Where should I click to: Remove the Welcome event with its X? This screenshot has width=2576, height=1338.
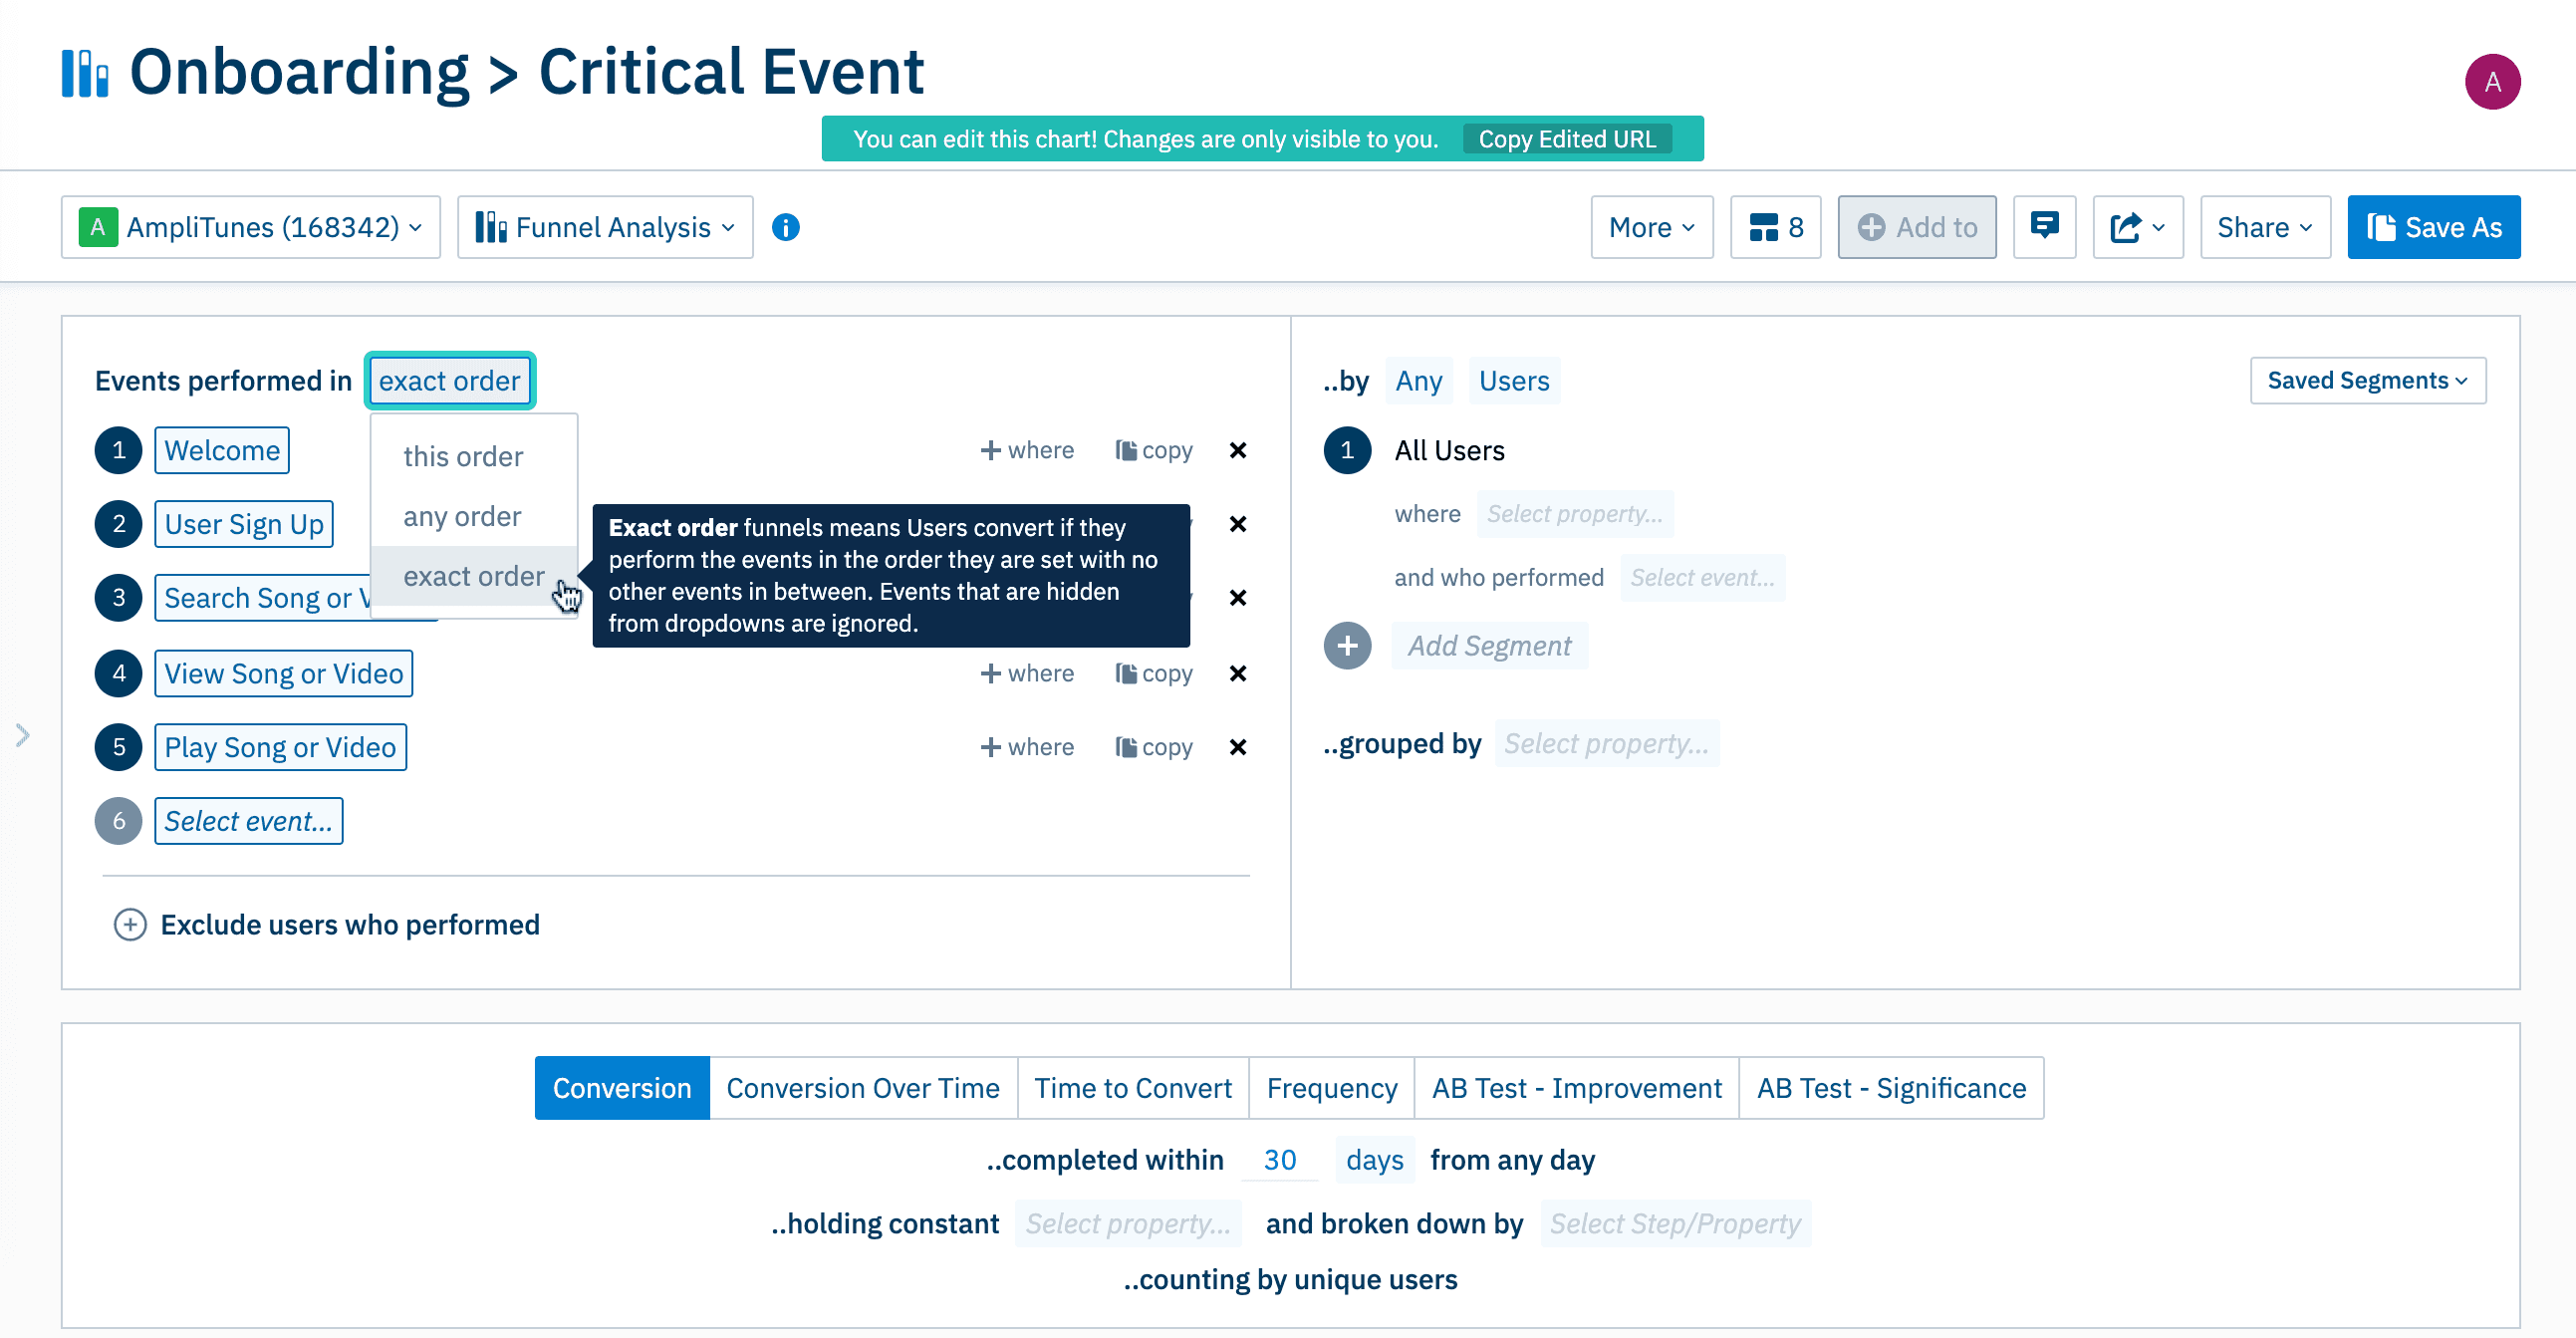1237,451
